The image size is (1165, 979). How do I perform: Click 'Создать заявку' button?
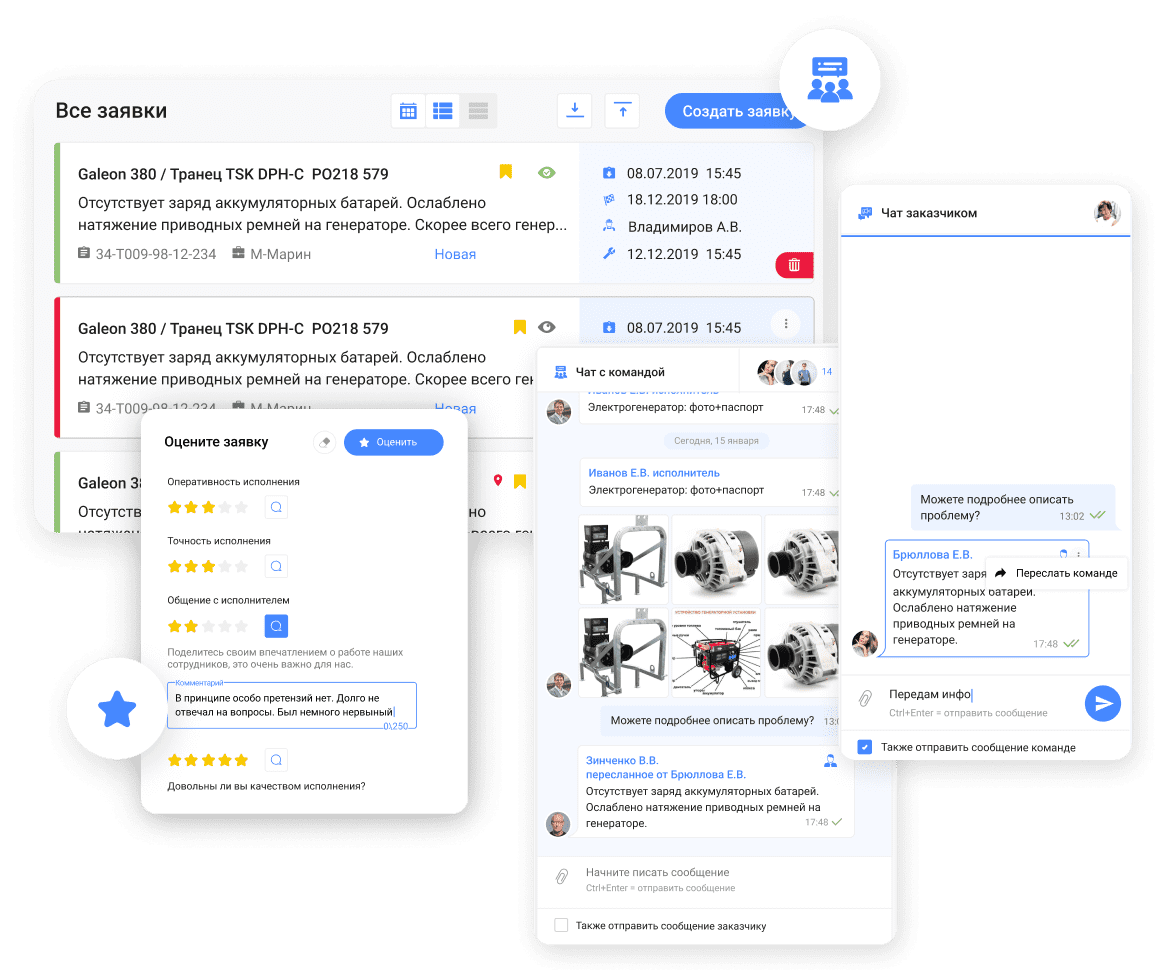735,111
